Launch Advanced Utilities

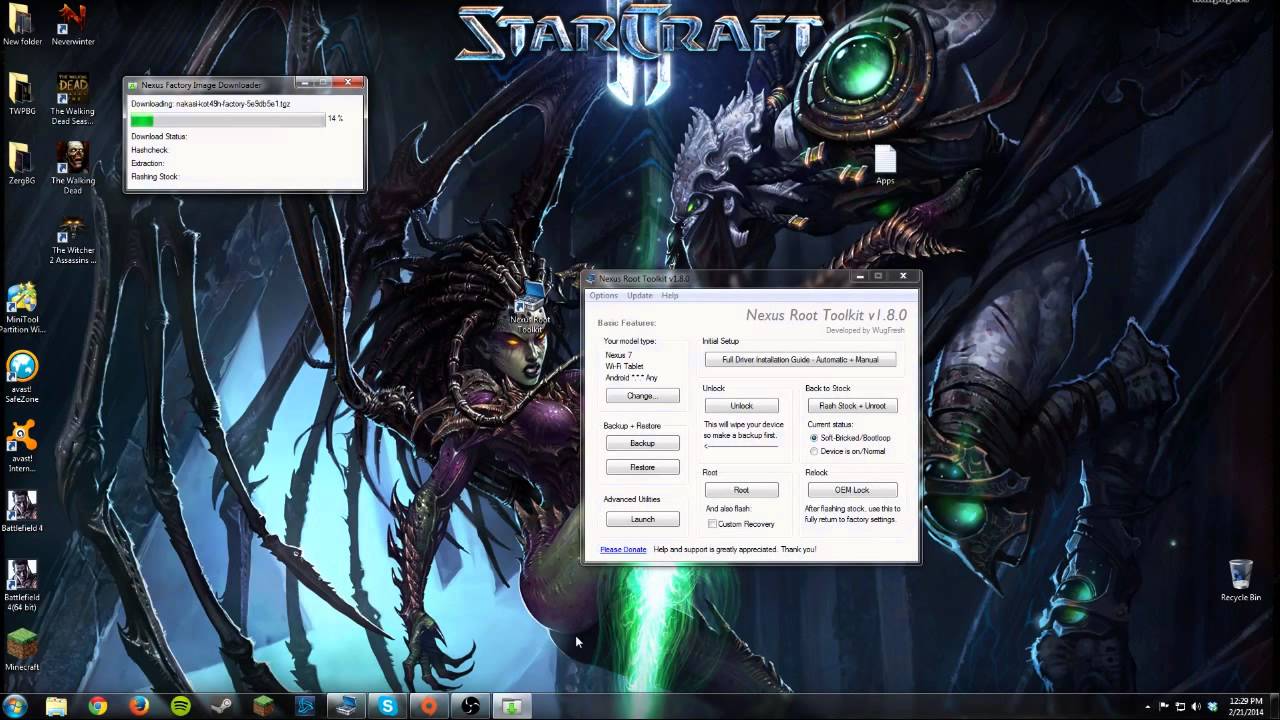pos(642,519)
